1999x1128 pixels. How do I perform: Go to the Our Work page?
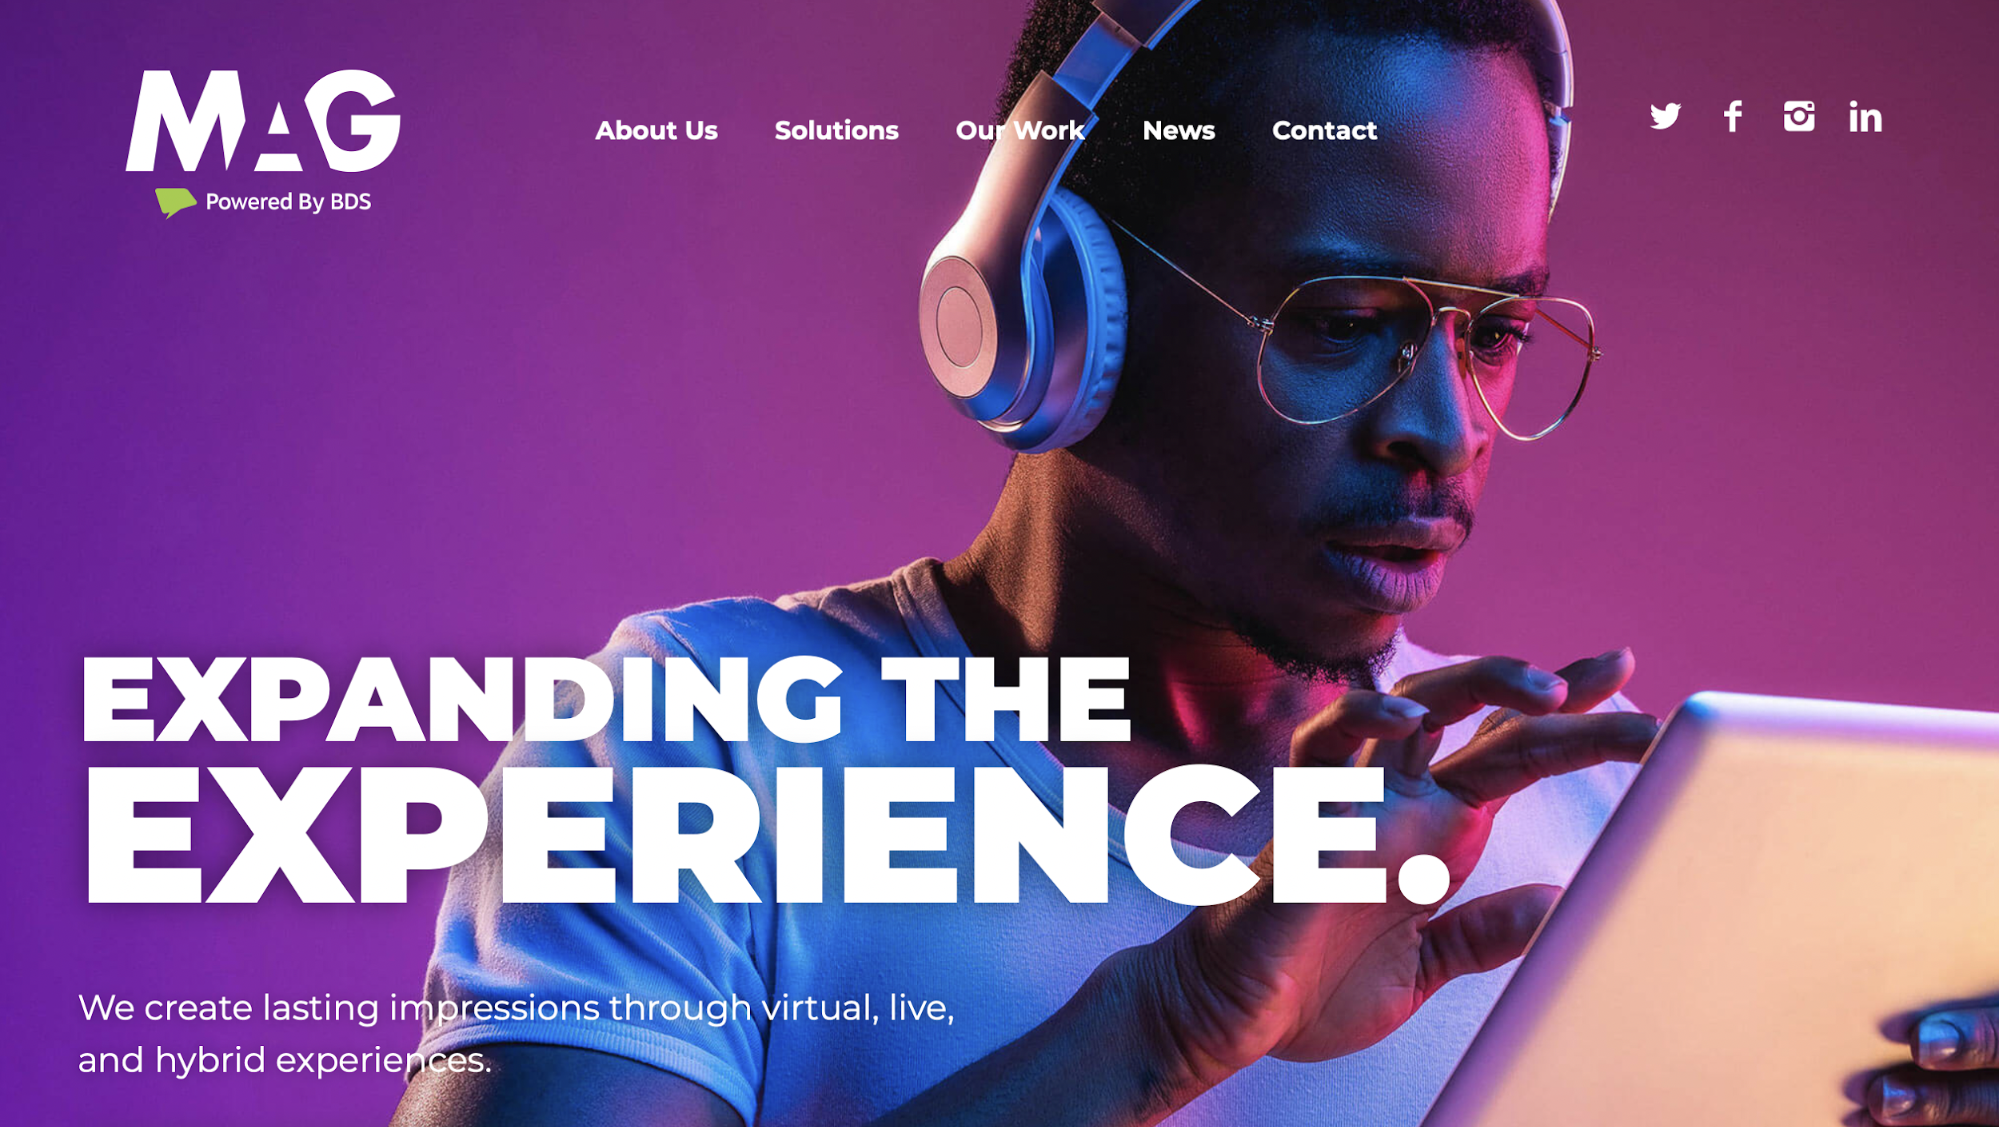click(1020, 130)
